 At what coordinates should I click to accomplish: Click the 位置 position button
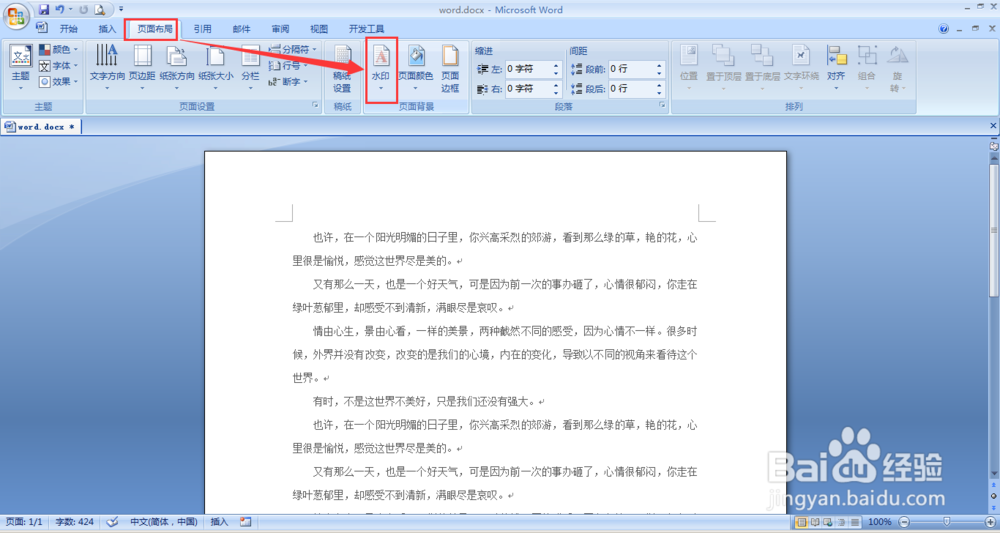pyautogui.click(x=689, y=67)
